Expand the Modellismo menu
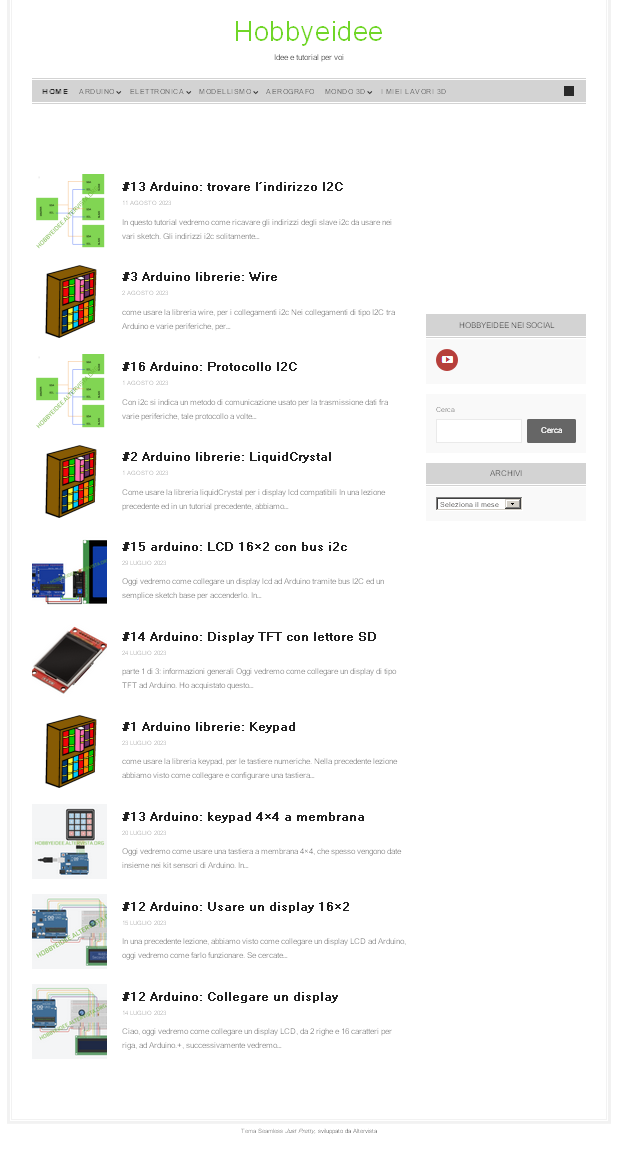618x1150 pixels. click(x=228, y=92)
